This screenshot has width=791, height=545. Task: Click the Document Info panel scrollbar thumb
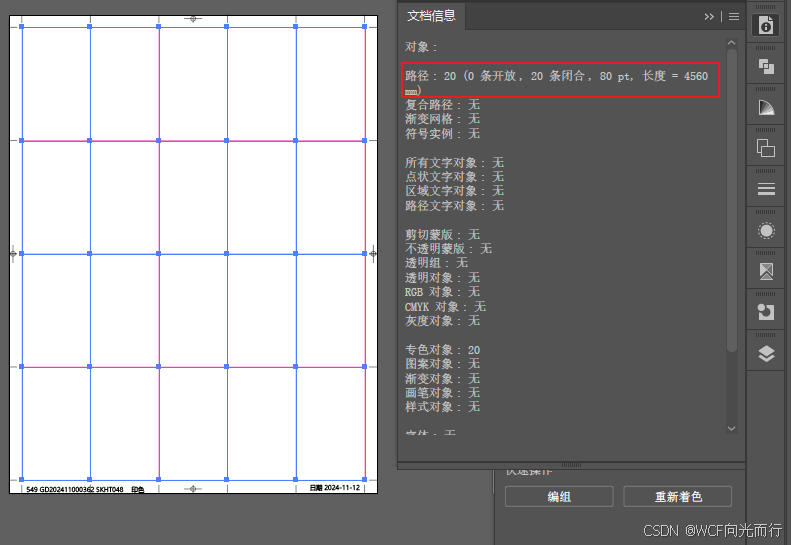click(x=731, y=200)
